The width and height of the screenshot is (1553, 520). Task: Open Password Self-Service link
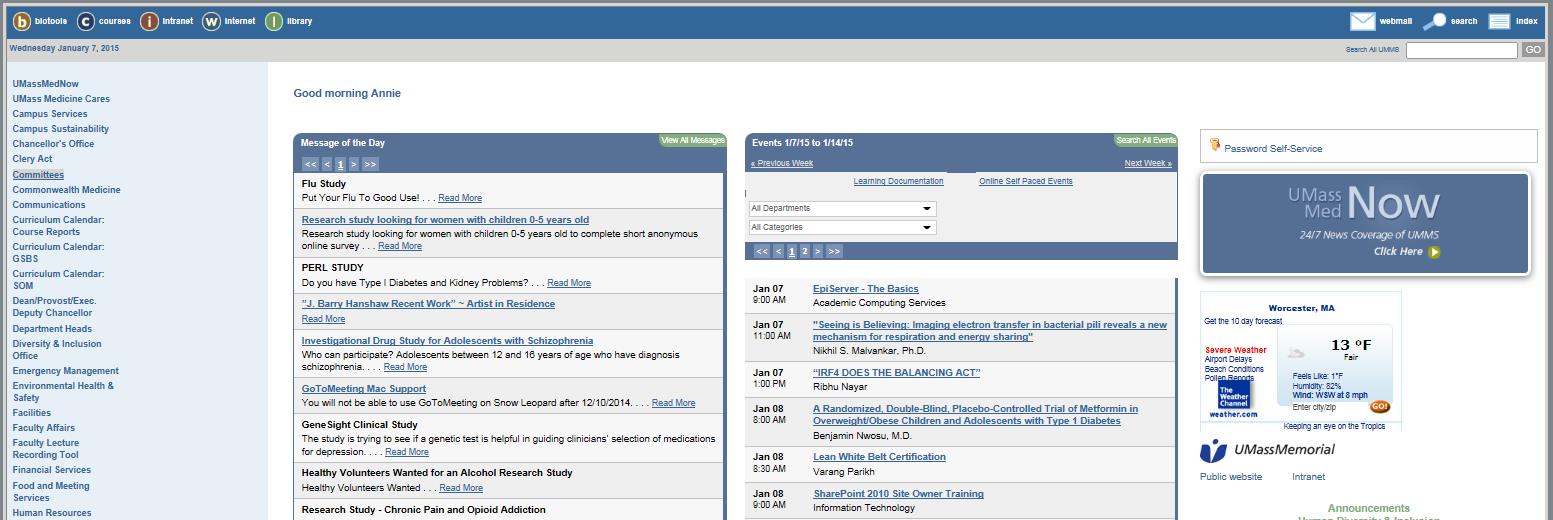(1272, 149)
